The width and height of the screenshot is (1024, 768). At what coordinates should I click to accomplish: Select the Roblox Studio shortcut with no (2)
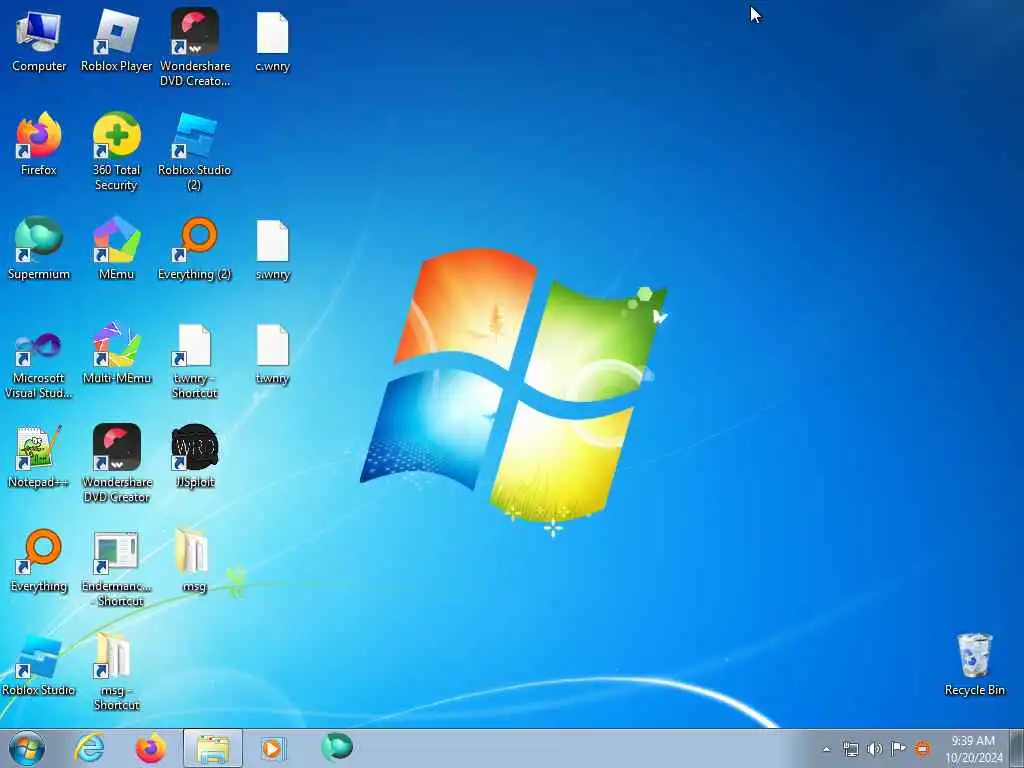click(x=39, y=664)
